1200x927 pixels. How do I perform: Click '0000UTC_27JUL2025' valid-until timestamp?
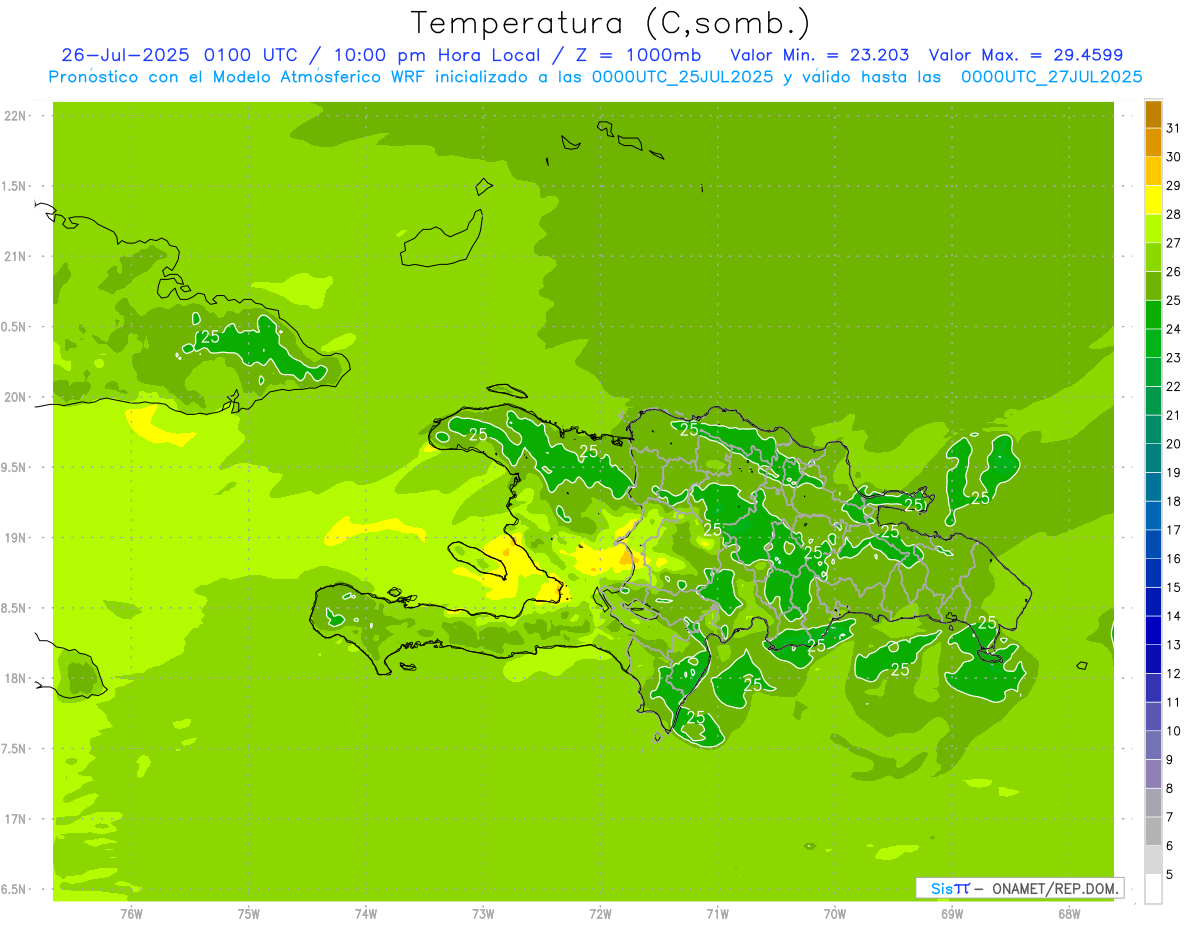(x=1052, y=77)
